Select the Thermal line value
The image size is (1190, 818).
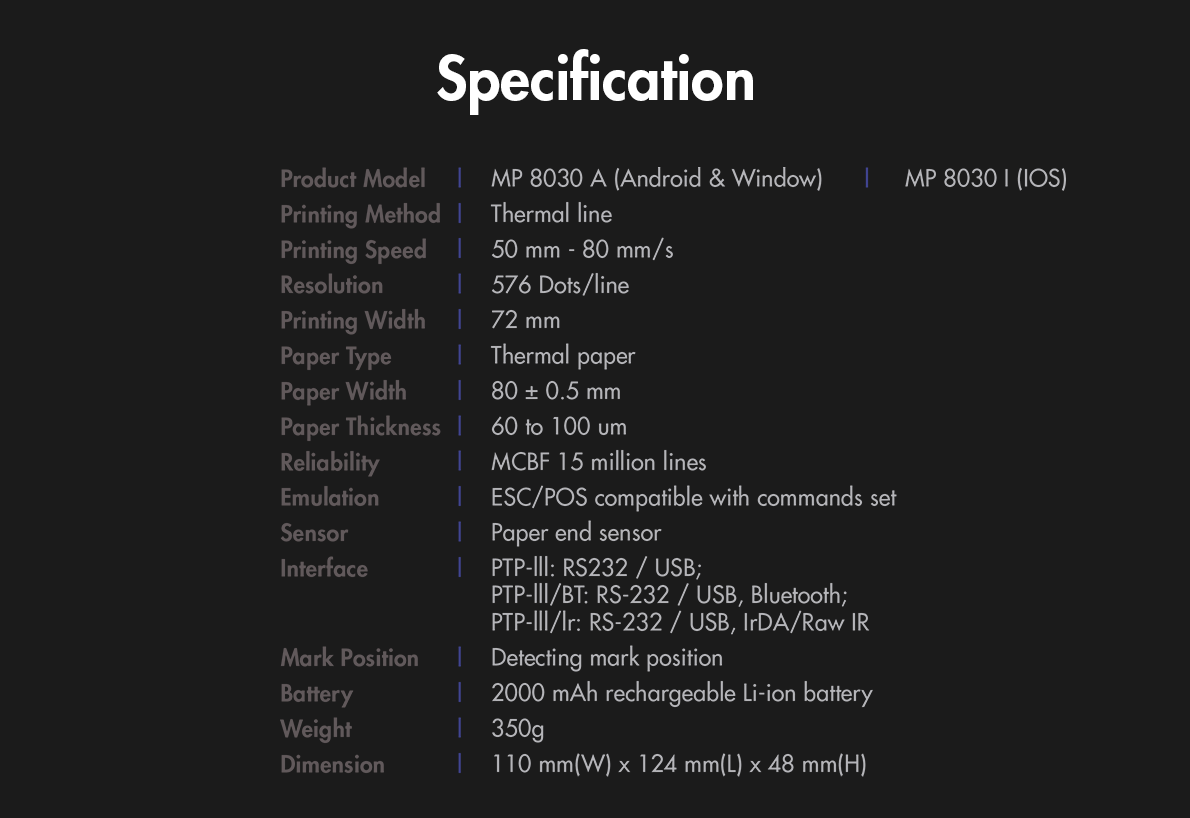pyautogui.click(x=551, y=214)
